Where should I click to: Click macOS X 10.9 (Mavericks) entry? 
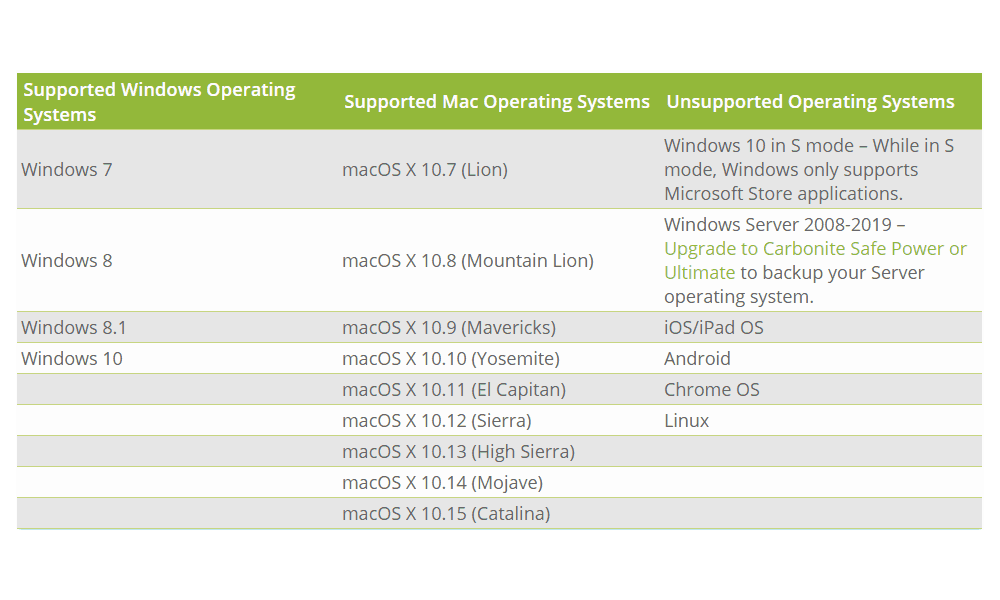[x=449, y=328]
